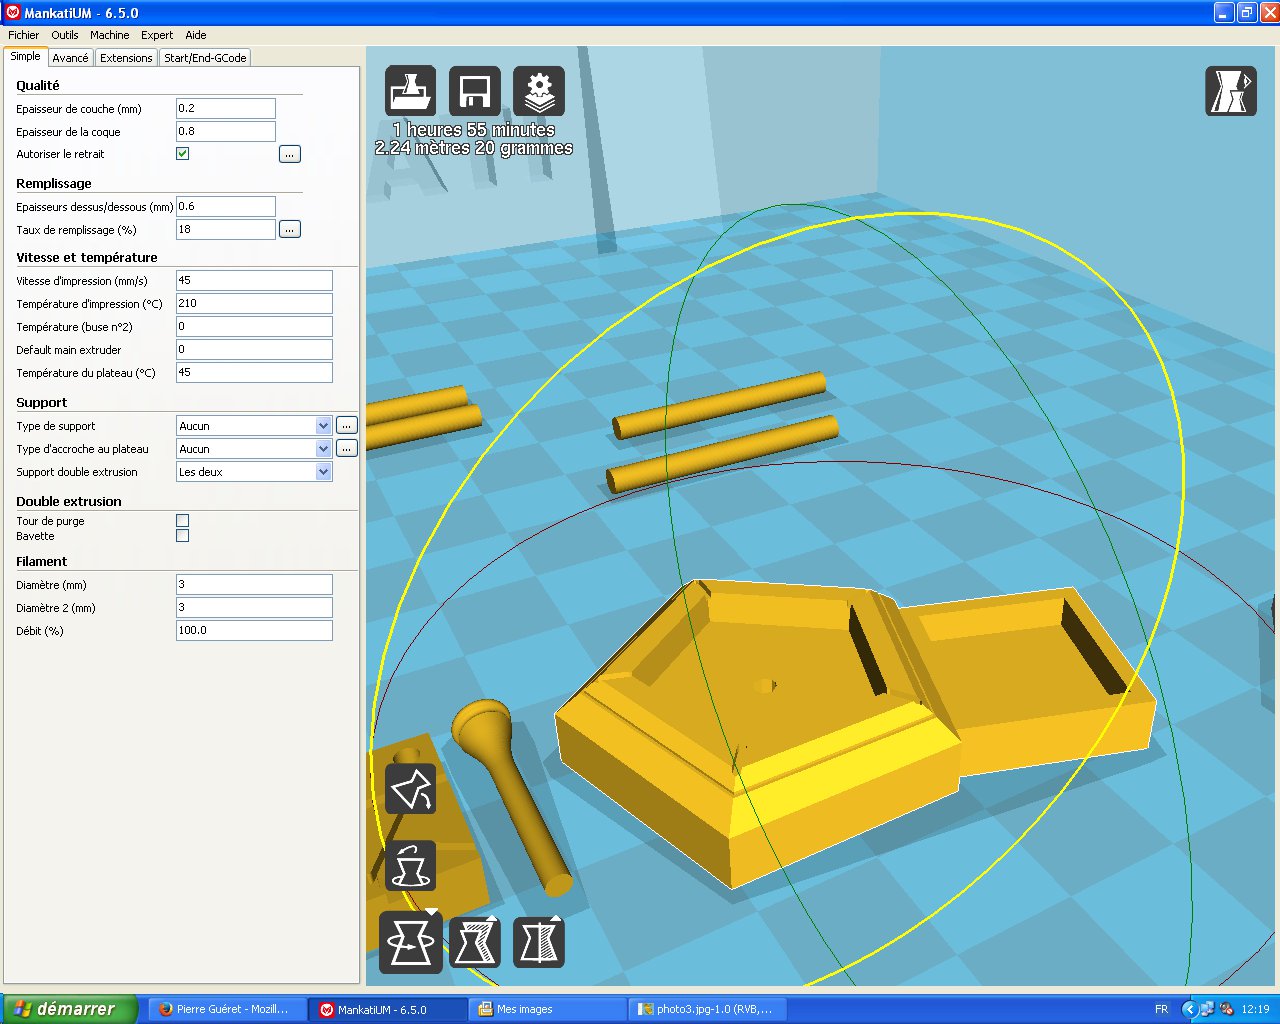Click the Température d'impression field

coord(254,303)
